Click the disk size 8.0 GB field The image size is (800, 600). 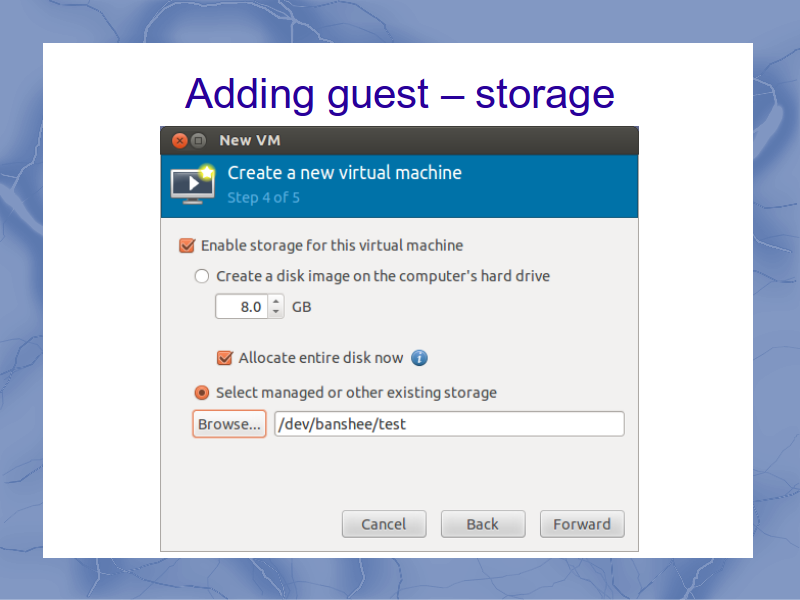coord(242,307)
